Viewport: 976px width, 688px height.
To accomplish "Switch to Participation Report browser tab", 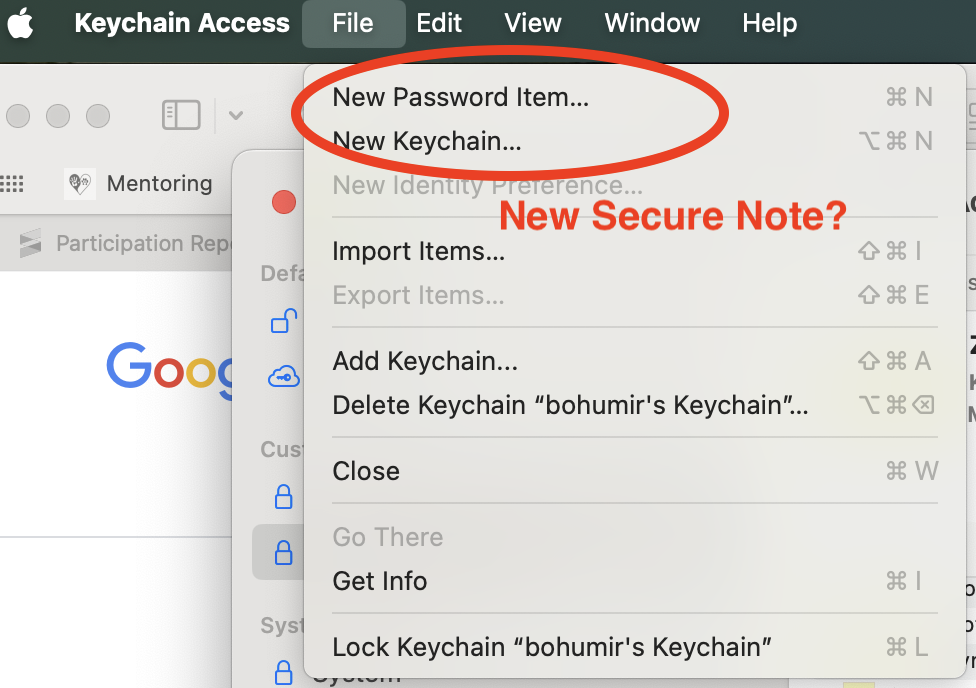I will coord(130,243).
